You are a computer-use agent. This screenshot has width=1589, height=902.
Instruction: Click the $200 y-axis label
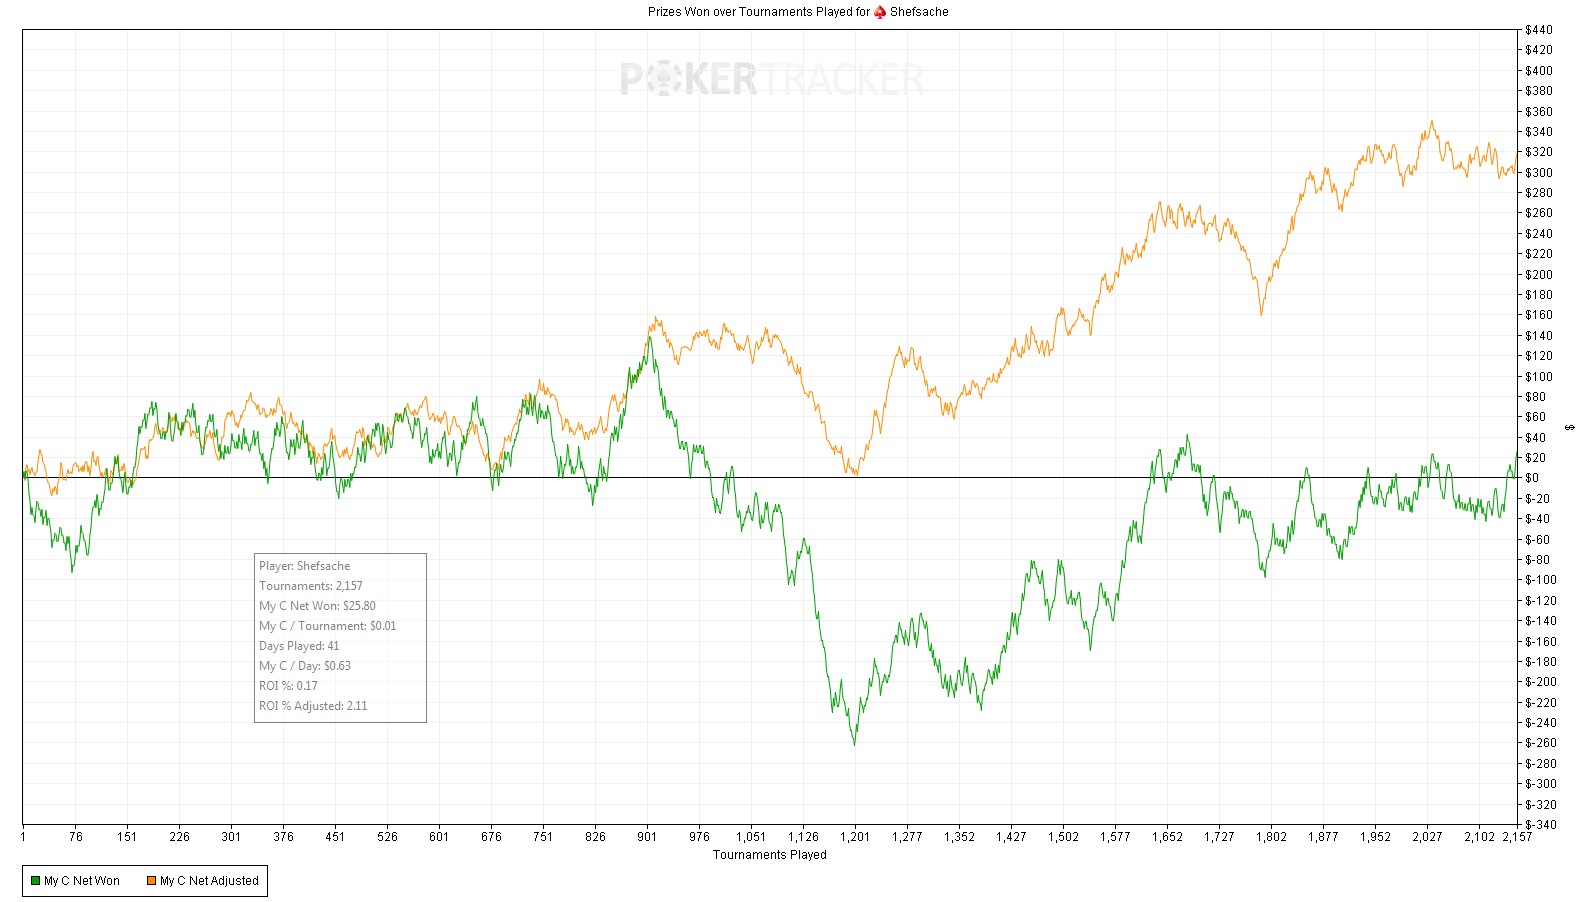point(1538,274)
